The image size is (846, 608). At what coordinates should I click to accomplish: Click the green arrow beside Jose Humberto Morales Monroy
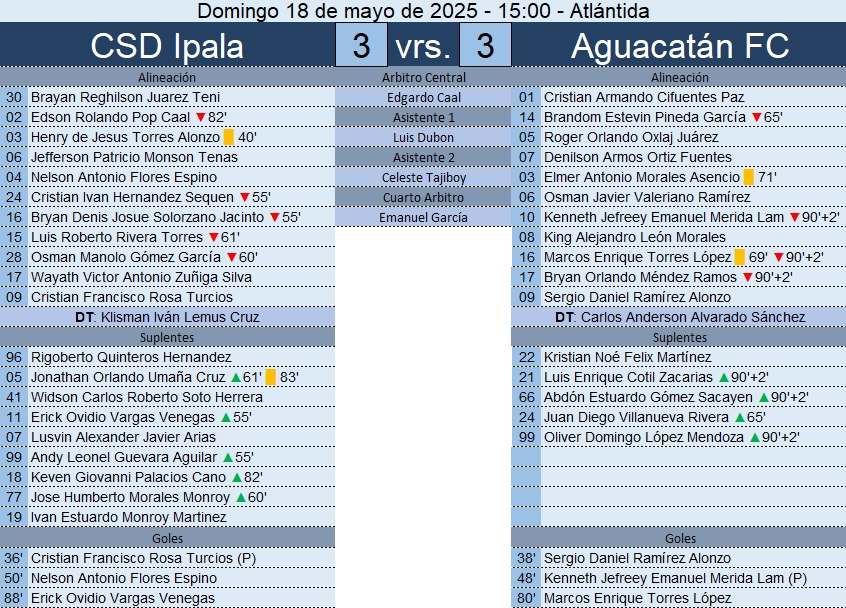[240, 497]
